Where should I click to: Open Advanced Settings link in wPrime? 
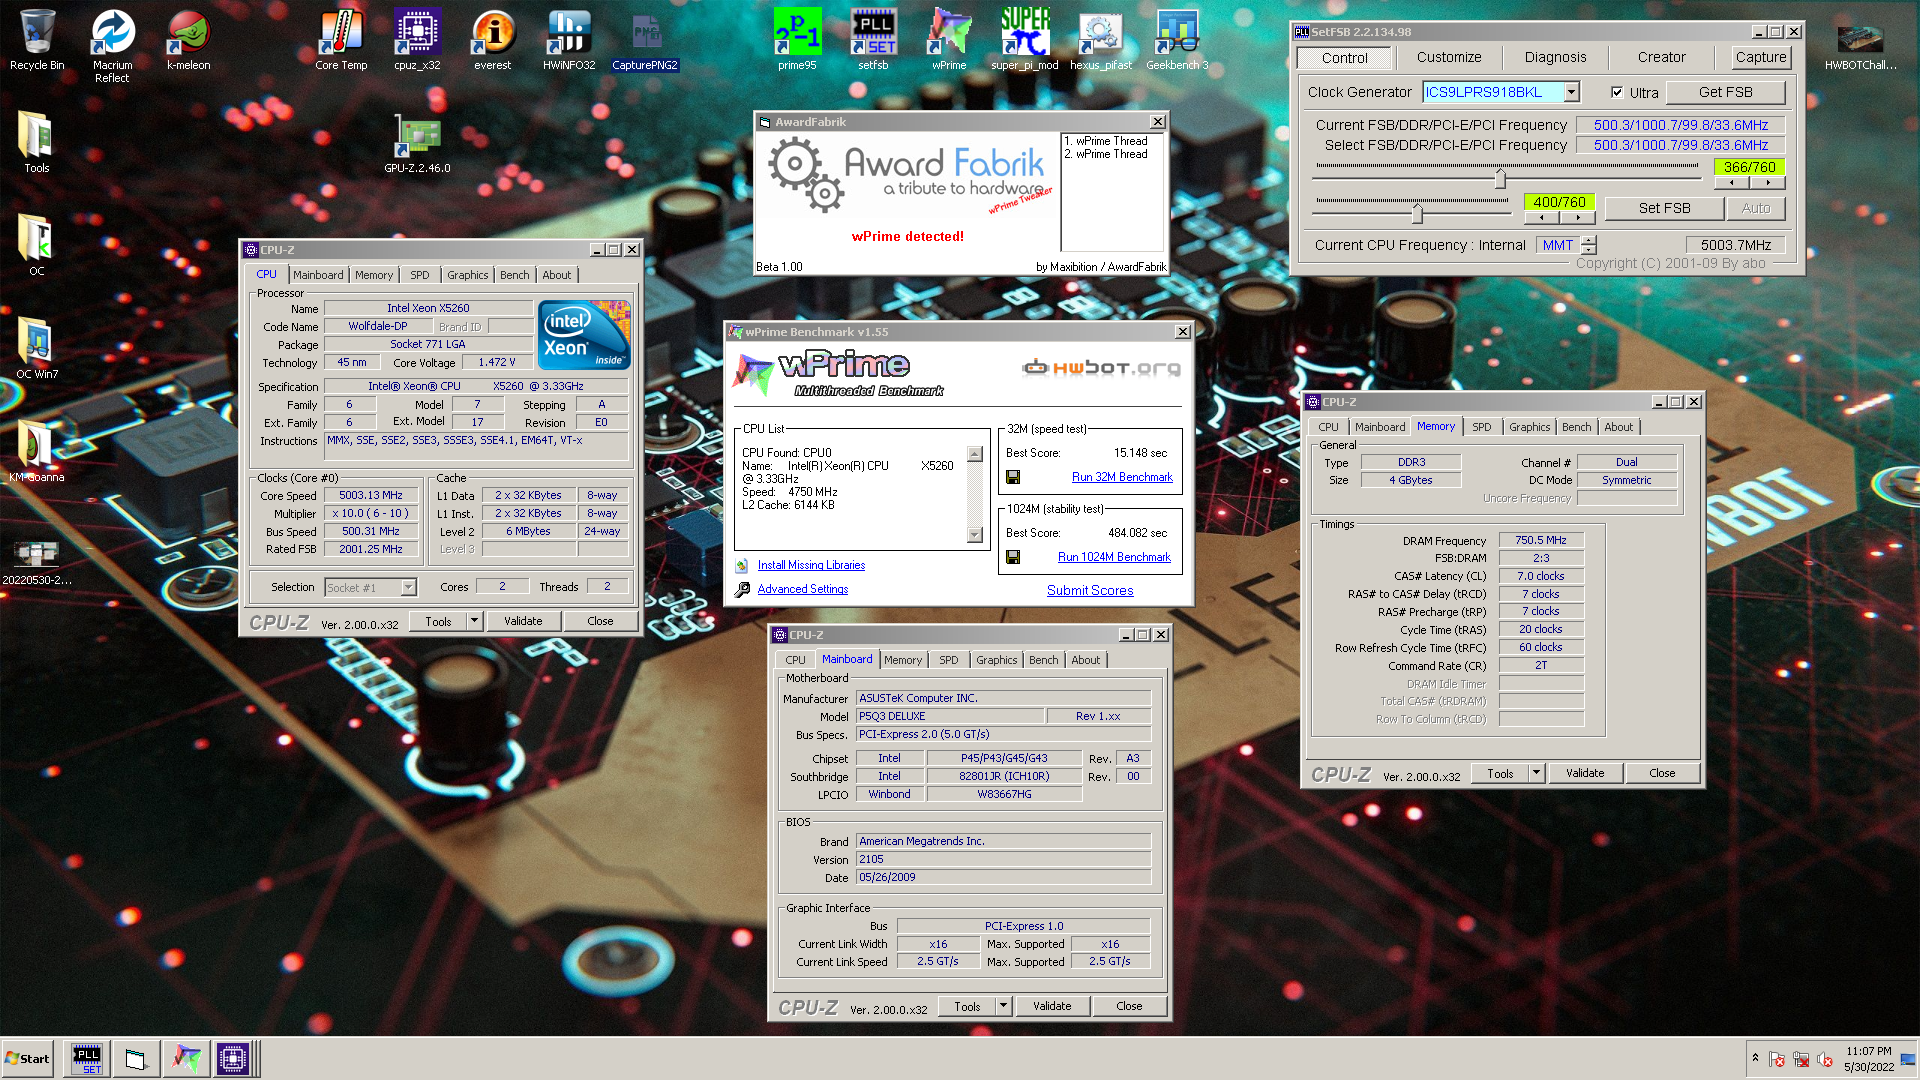[x=803, y=590]
